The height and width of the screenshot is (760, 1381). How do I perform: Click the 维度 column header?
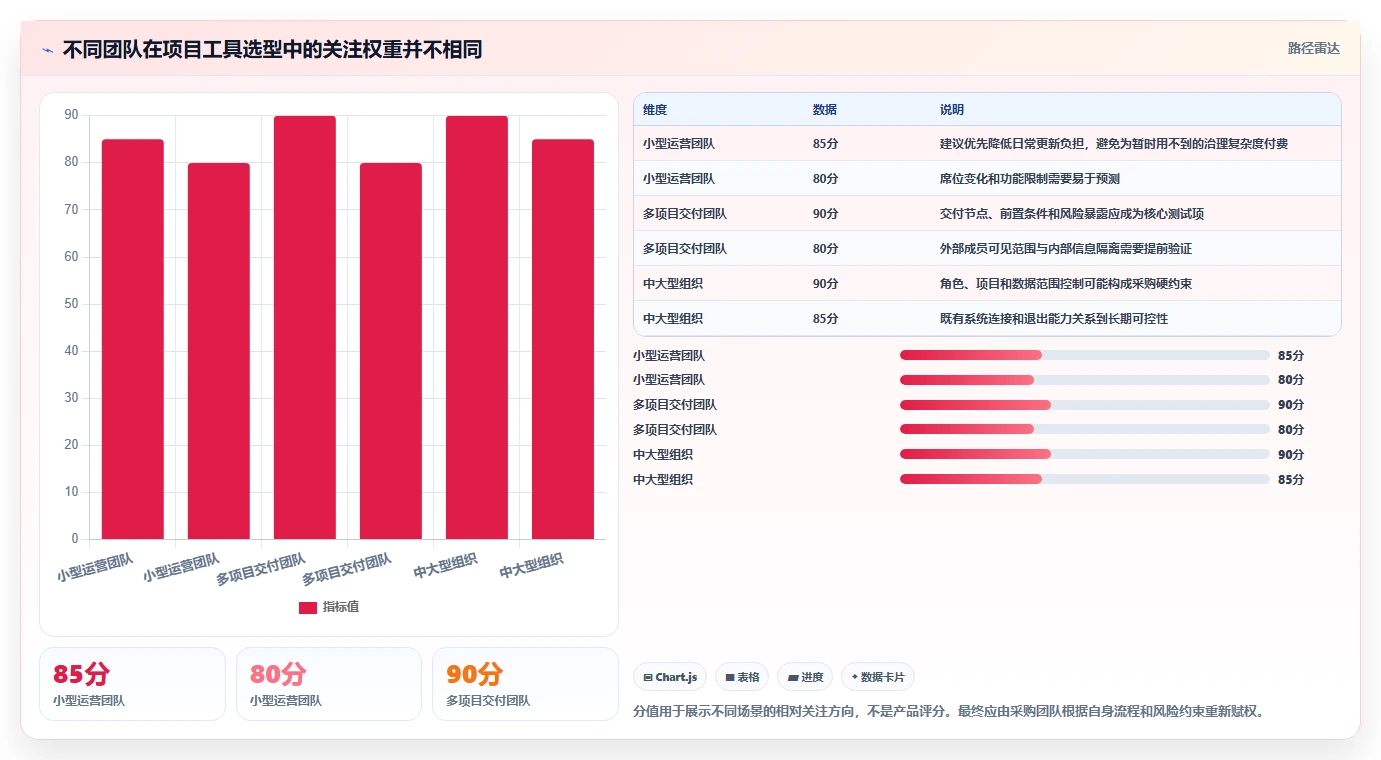coord(655,110)
